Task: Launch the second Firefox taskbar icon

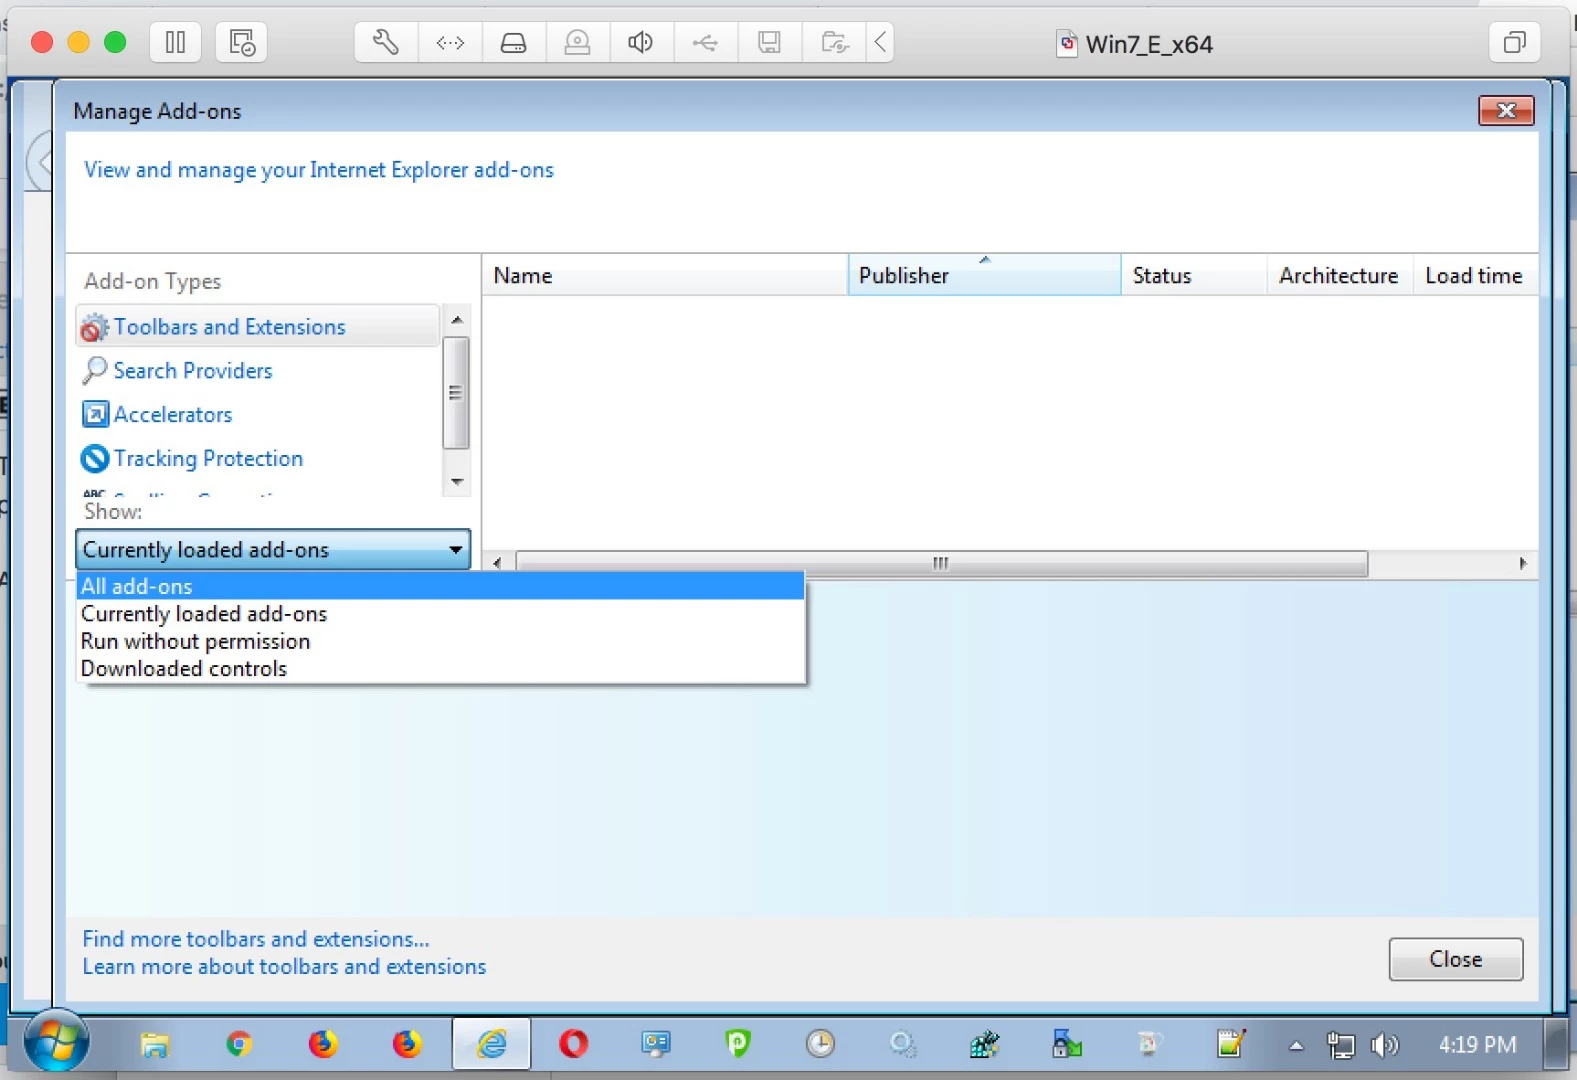Action: click(407, 1045)
